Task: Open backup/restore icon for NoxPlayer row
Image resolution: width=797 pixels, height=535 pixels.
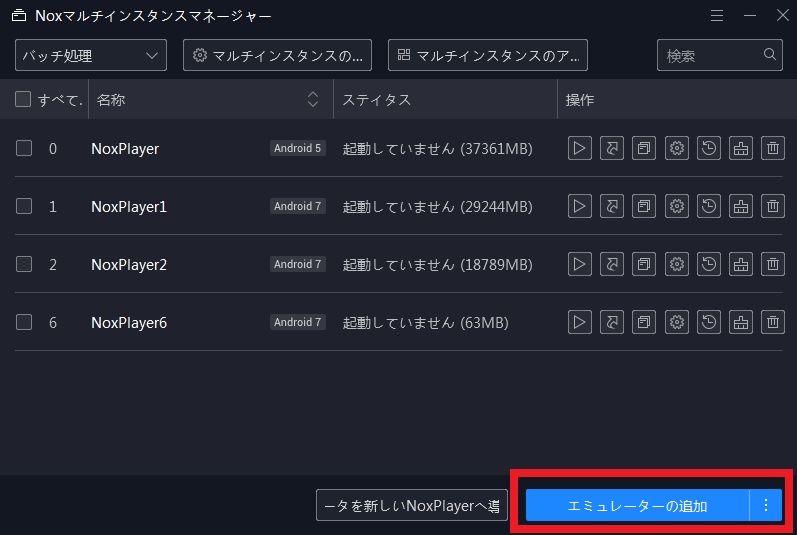Action: (709, 148)
